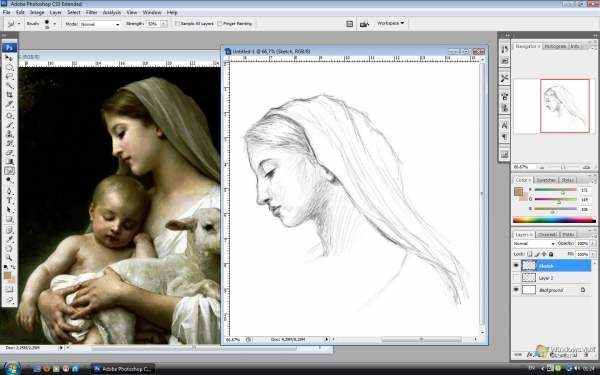Open the Filter menu

pos(91,13)
